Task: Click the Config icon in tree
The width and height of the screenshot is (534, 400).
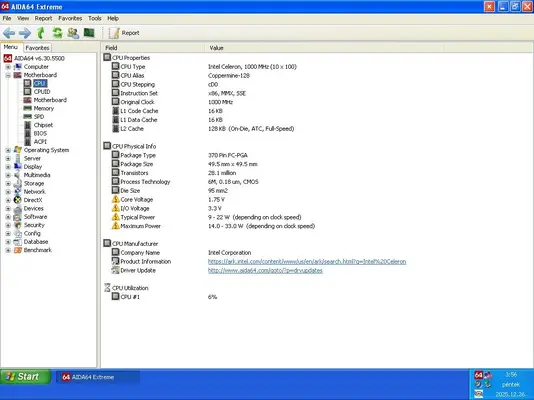Action: 17,234
